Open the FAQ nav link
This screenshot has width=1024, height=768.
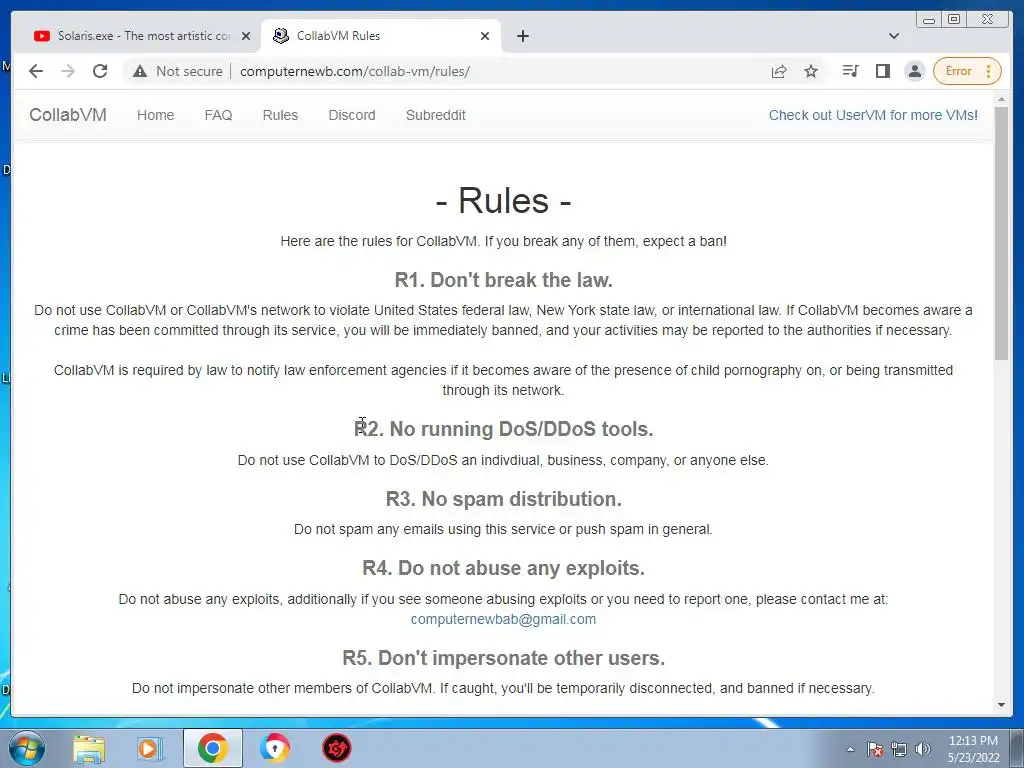coord(218,115)
